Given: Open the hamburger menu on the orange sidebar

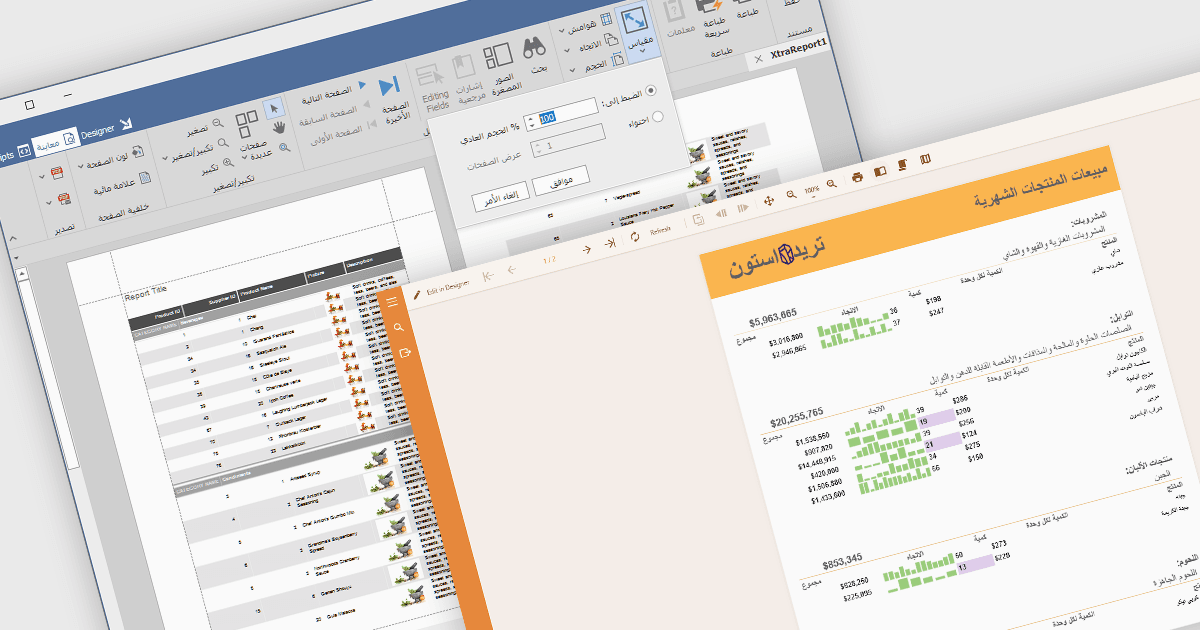Looking at the screenshot, I should coord(392,302).
